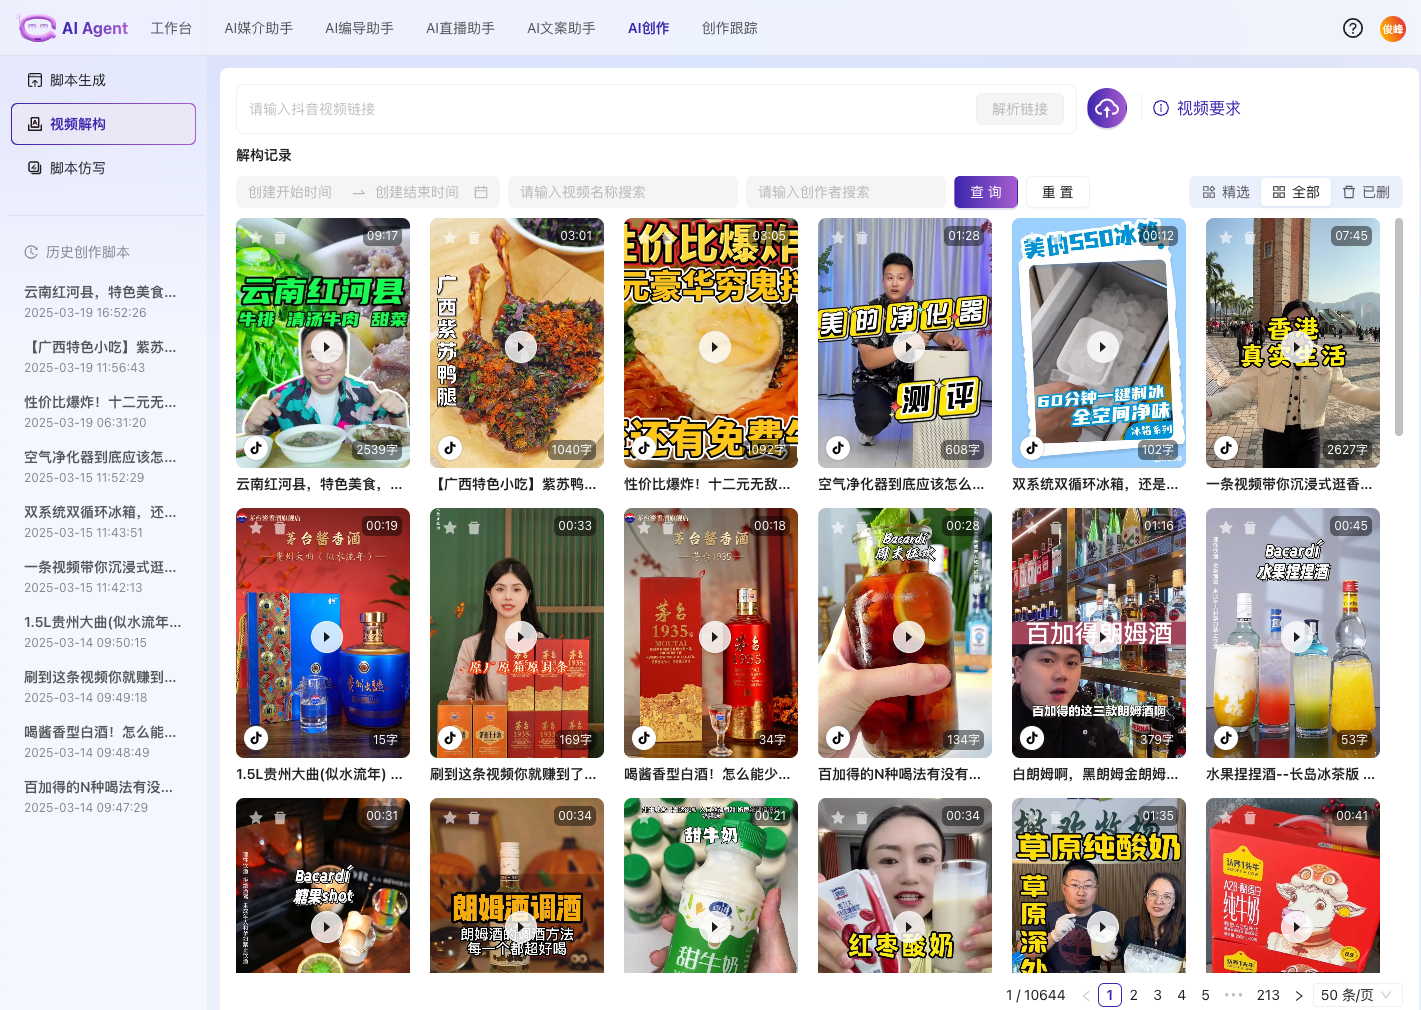Show 已删 deleted videos
This screenshot has height=1010, width=1421.
(x=1366, y=192)
